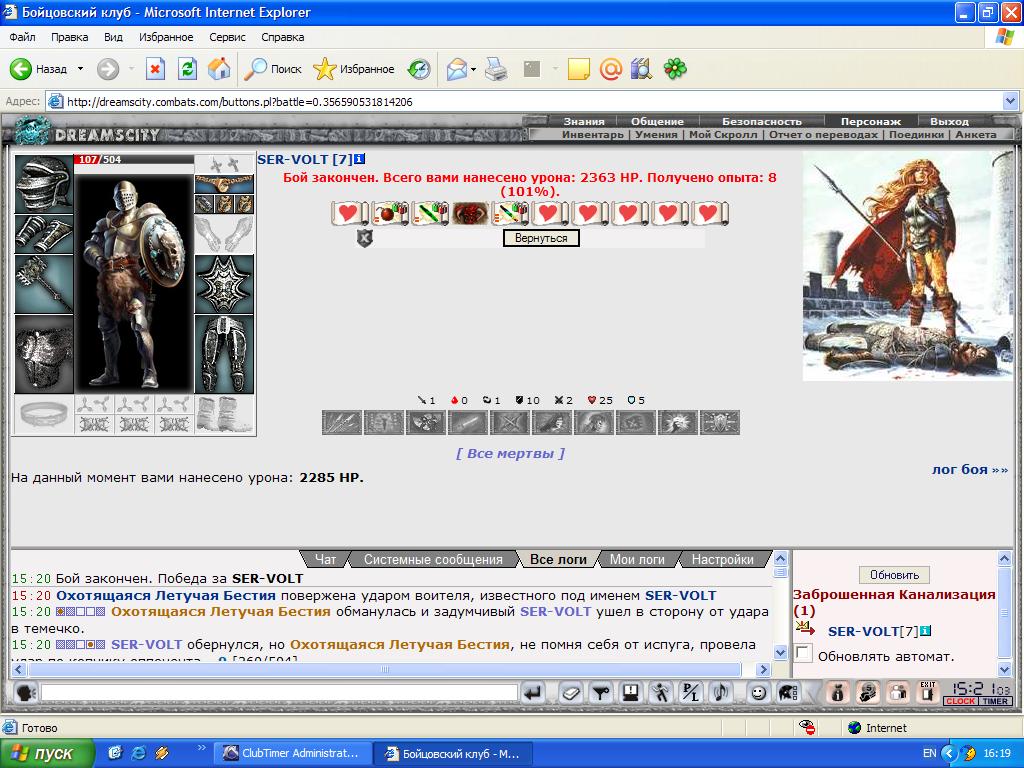Click log horizontal scroll right arrow
Screen dimensions: 1024x768
(763, 669)
